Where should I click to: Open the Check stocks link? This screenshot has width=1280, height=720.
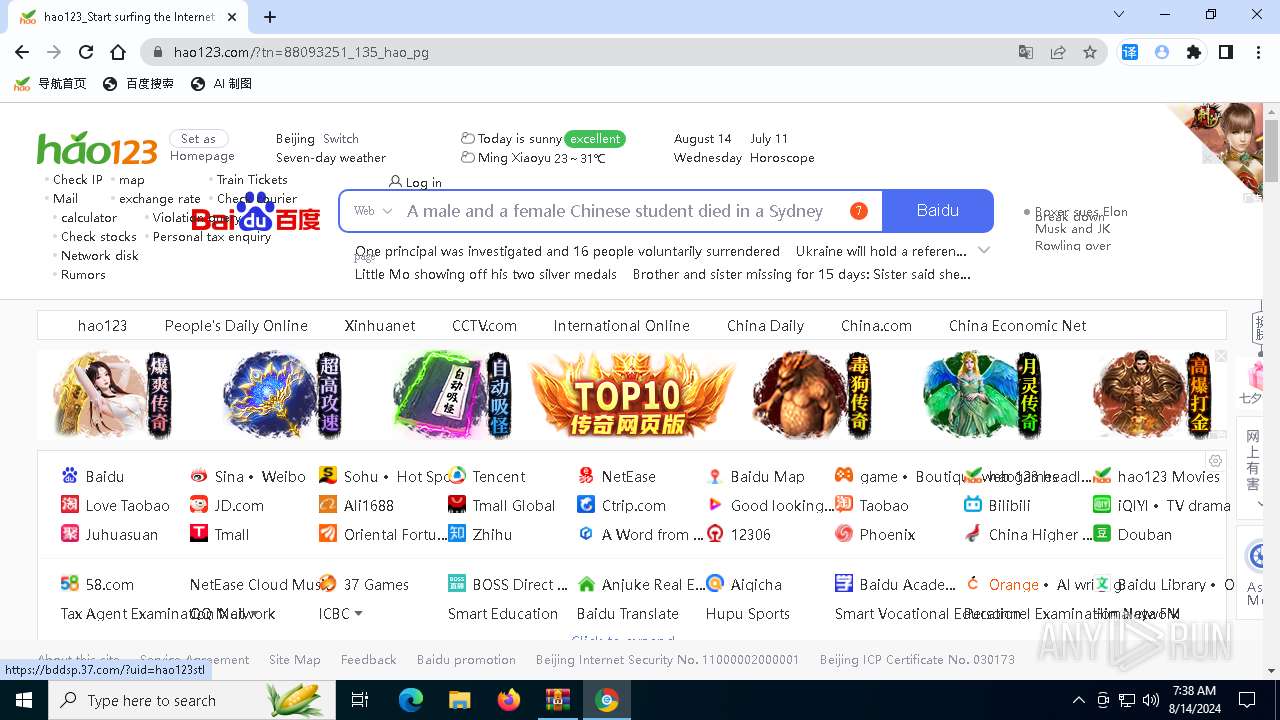click(99, 237)
